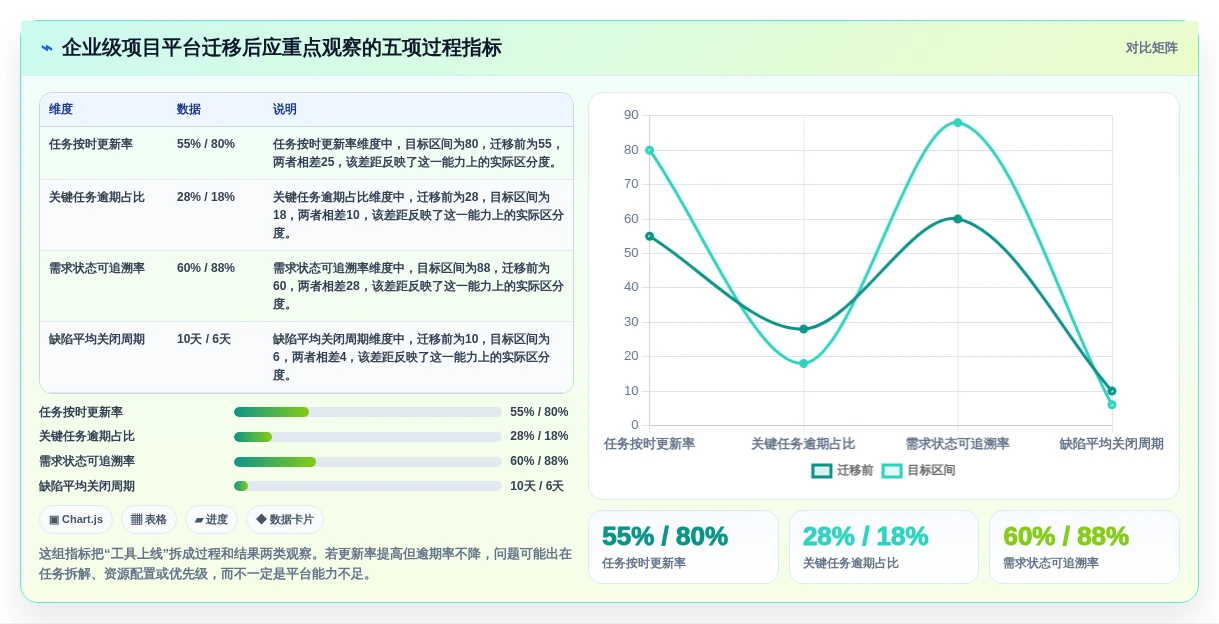This screenshot has width=1219, height=624.
Task: Click the 关键任务逾期占比 progress bar
Action: point(368,437)
